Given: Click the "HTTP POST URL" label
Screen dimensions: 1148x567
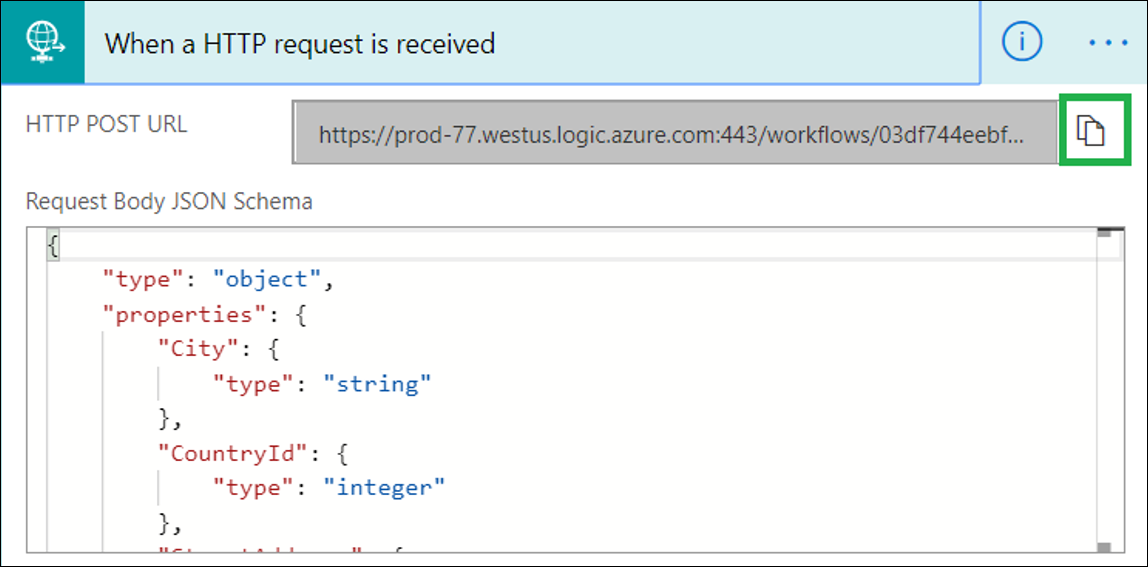Looking at the screenshot, I should 106,125.
